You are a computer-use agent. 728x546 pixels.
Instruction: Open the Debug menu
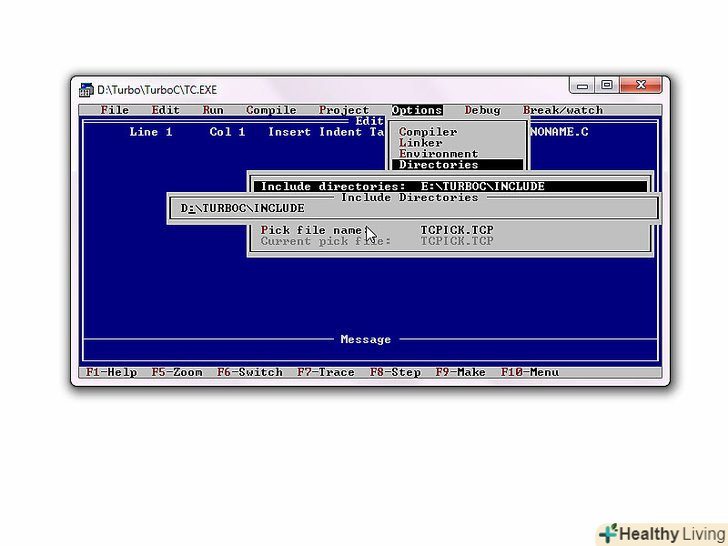point(482,111)
